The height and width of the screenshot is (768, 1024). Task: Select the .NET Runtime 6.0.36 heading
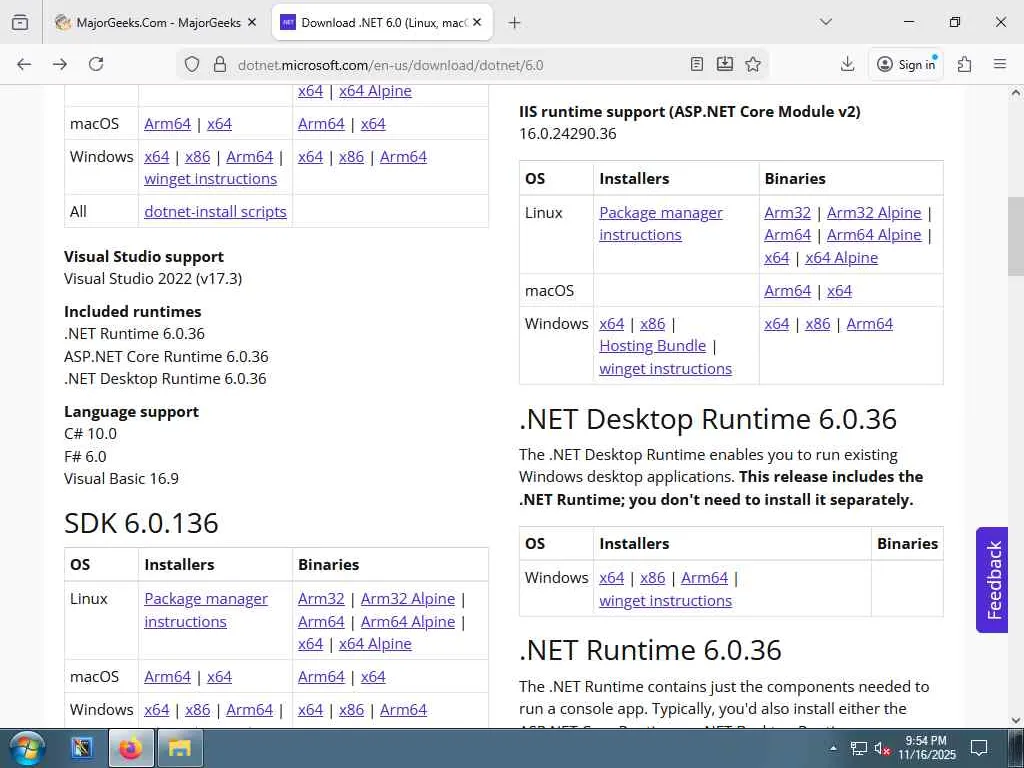650,650
